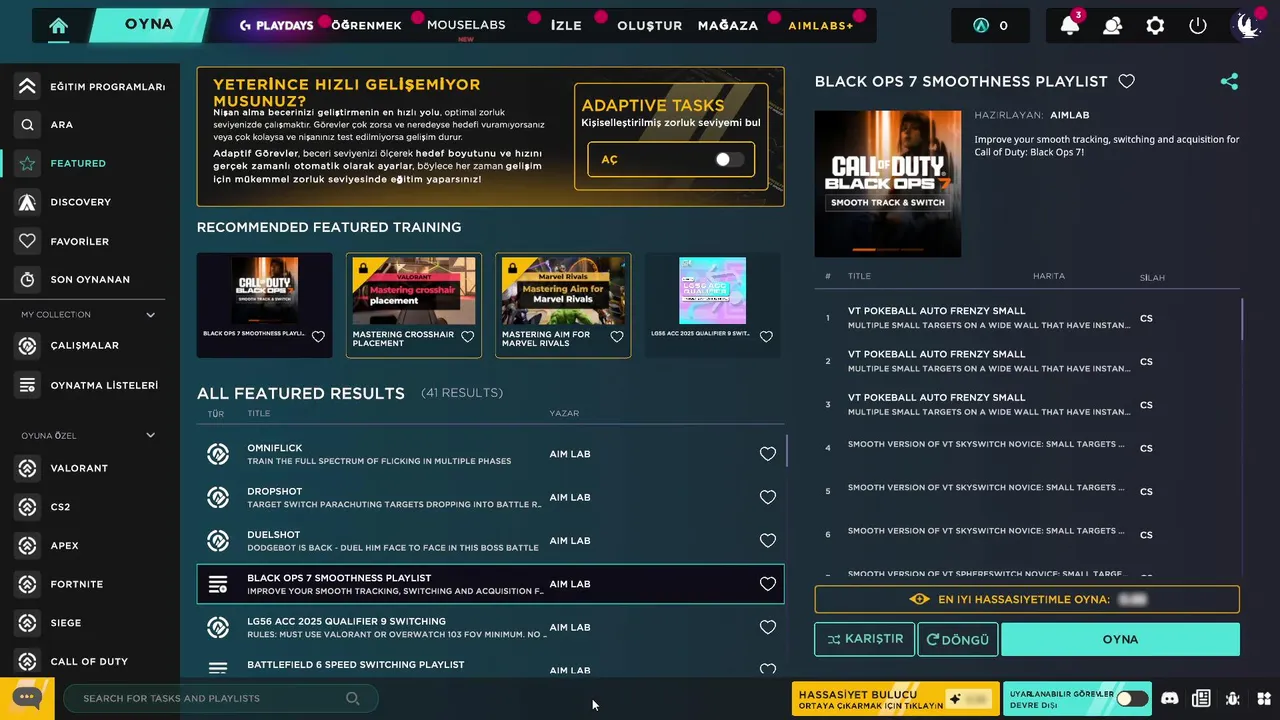Open Çalışmalar in sidebar

click(90, 345)
